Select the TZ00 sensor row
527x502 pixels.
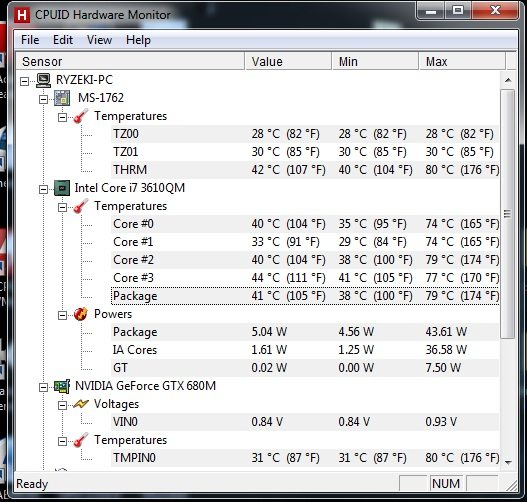(x=305, y=134)
